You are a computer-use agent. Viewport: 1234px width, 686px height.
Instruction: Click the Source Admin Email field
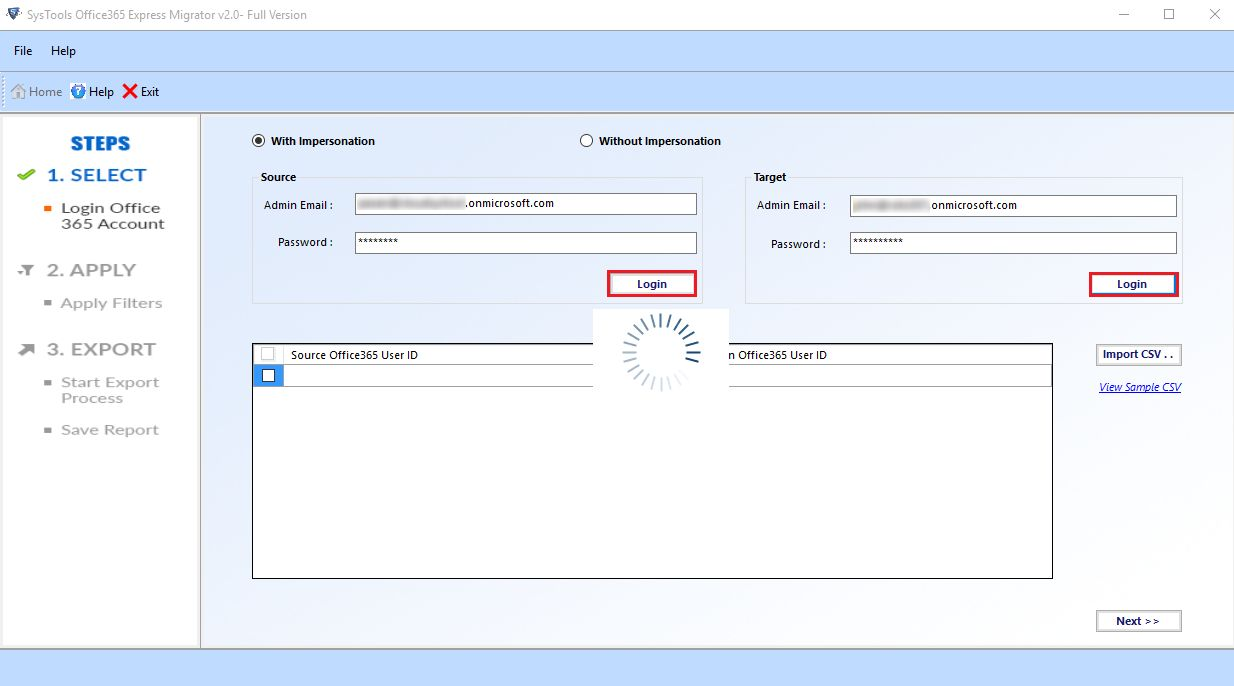tap(526, 204)
